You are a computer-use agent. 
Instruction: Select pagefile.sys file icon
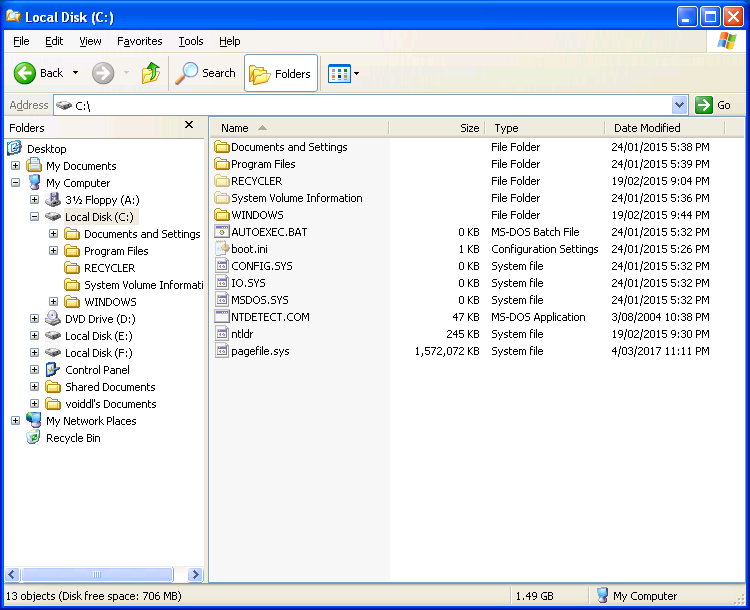pyautogui.click(x=222, y=351)
